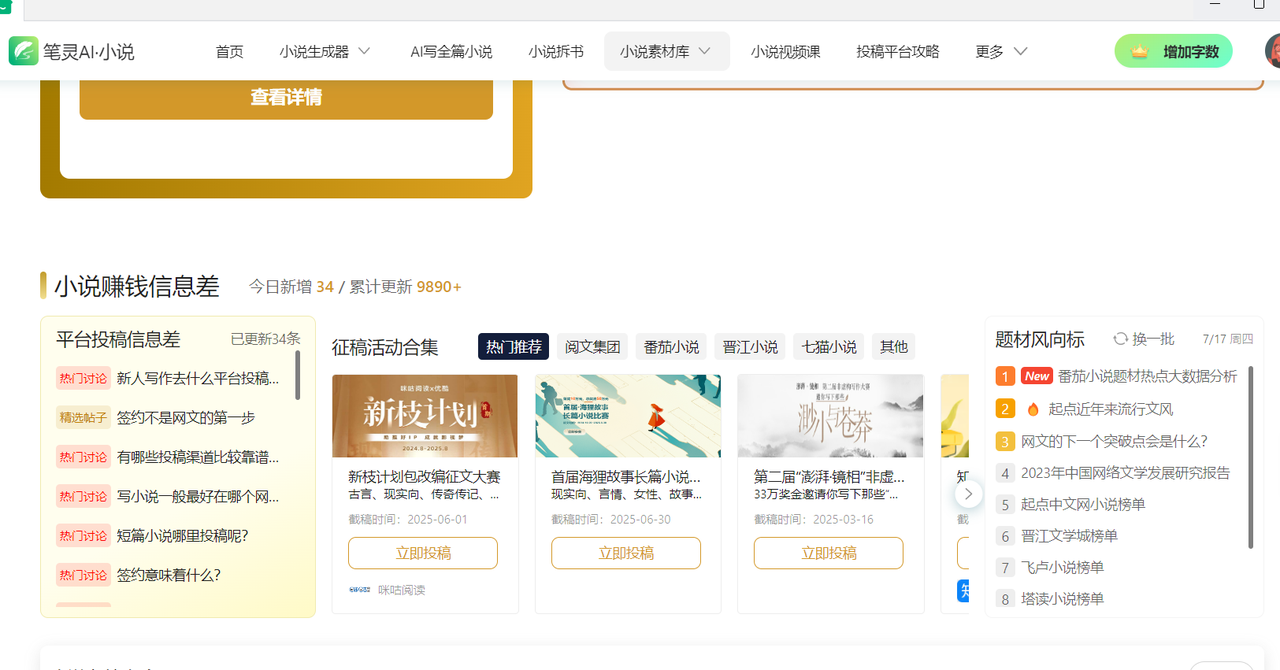
Task: Click the rank 2 badge in 题材风向标
Action: click(1005, 408)
